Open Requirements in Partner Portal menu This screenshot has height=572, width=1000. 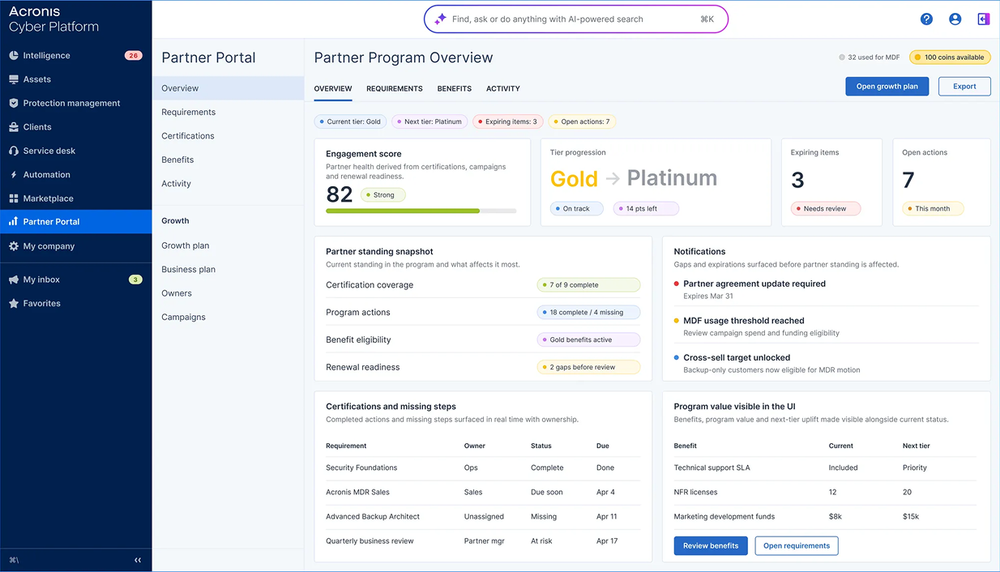pos(228,112)
